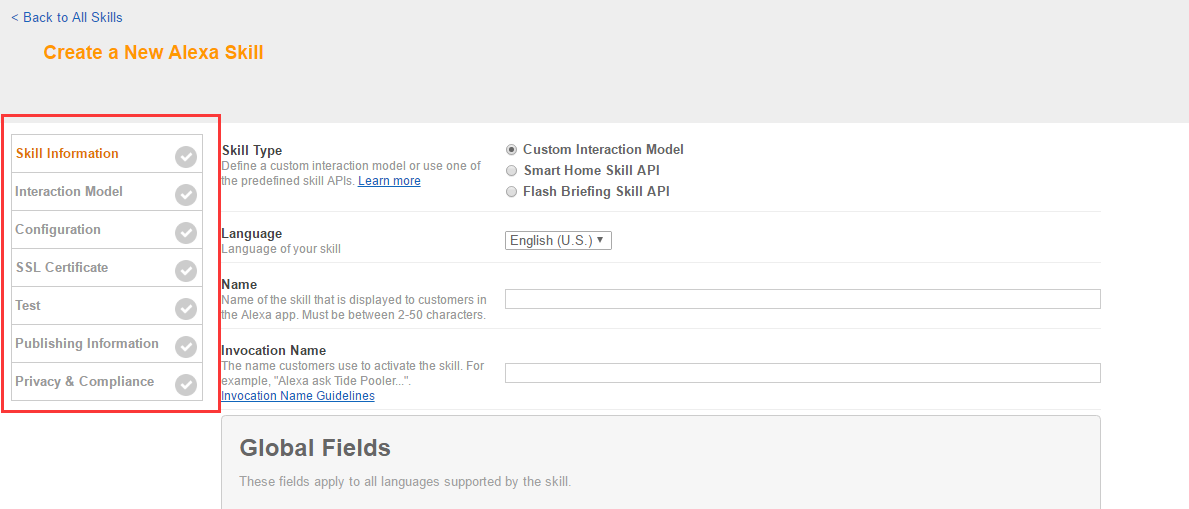Click the skill Name text field

[x=802, y=299]
